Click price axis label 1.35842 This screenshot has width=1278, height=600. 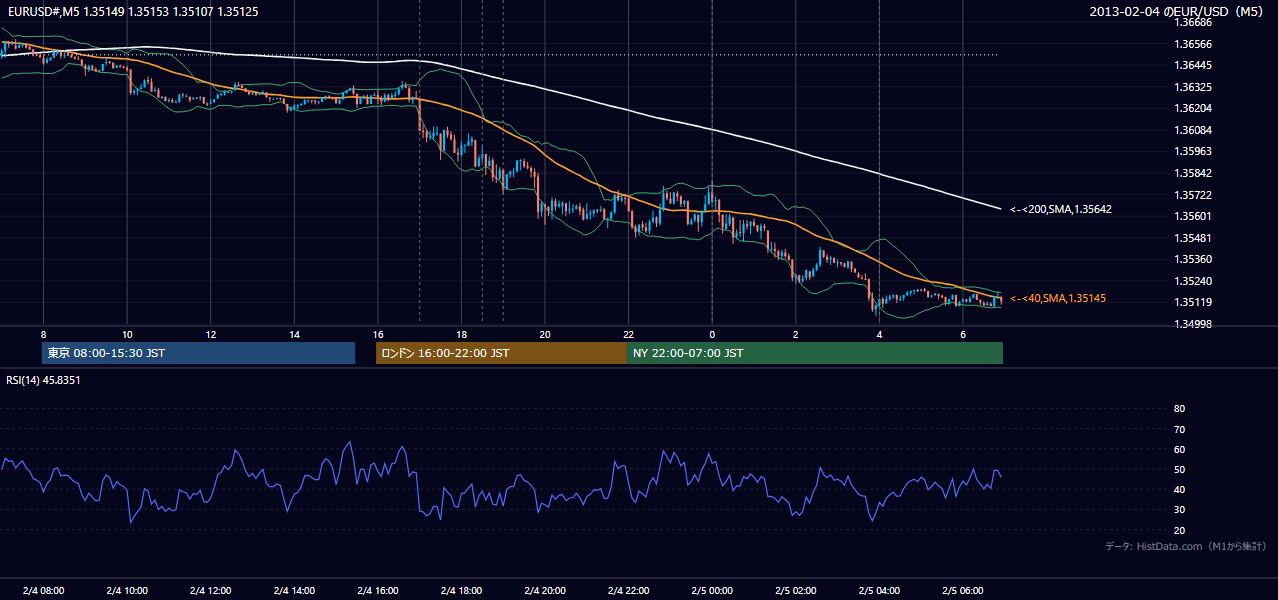[x=1194, y=173]
